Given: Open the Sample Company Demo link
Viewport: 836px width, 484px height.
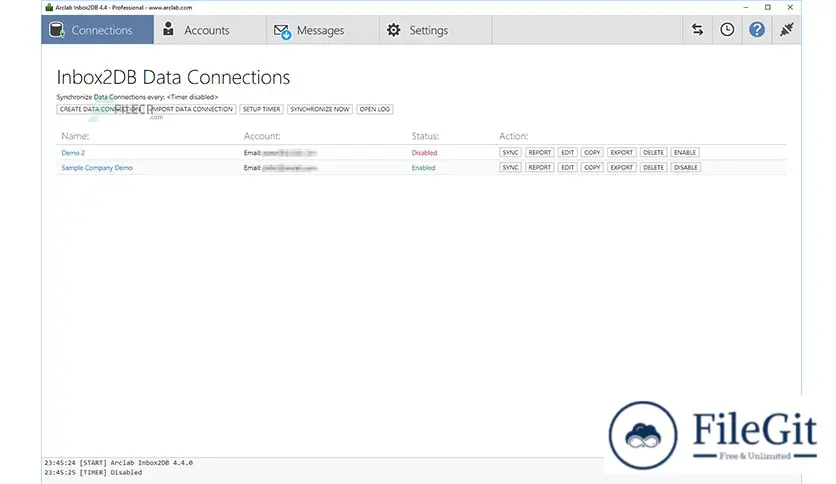Looking at the screenshot, I should click(97, 167).
